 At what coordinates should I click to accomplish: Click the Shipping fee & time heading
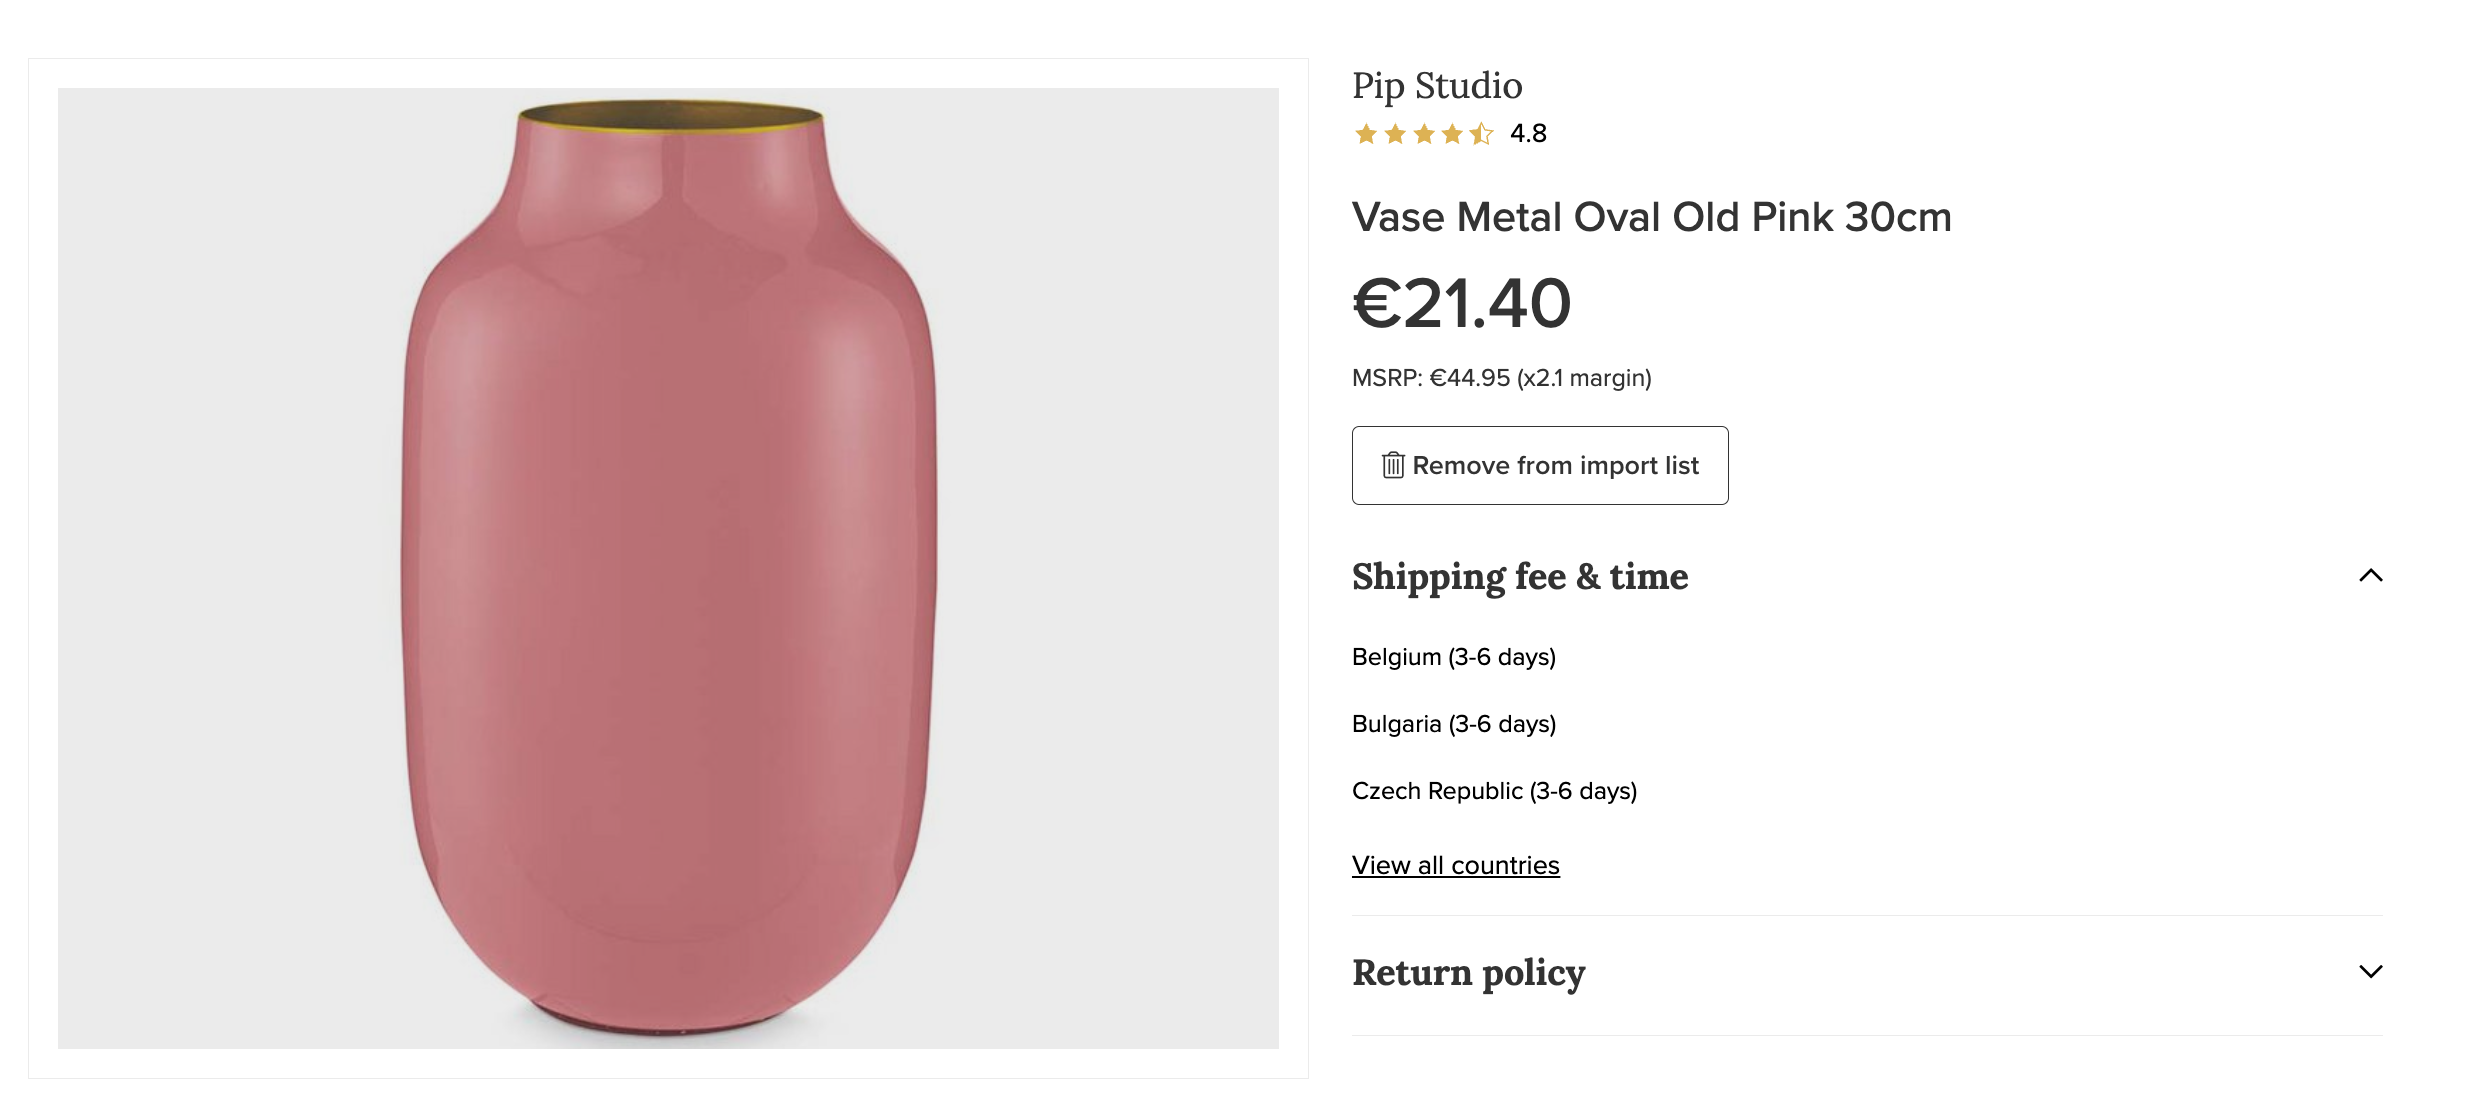(x=1520, y=577)
